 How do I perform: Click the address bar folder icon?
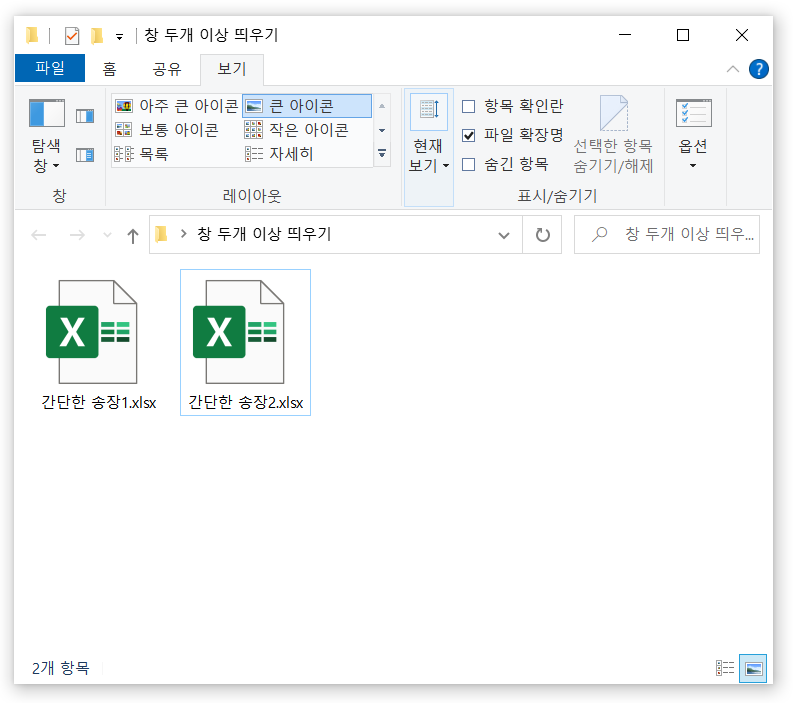(x=161, y=234)
